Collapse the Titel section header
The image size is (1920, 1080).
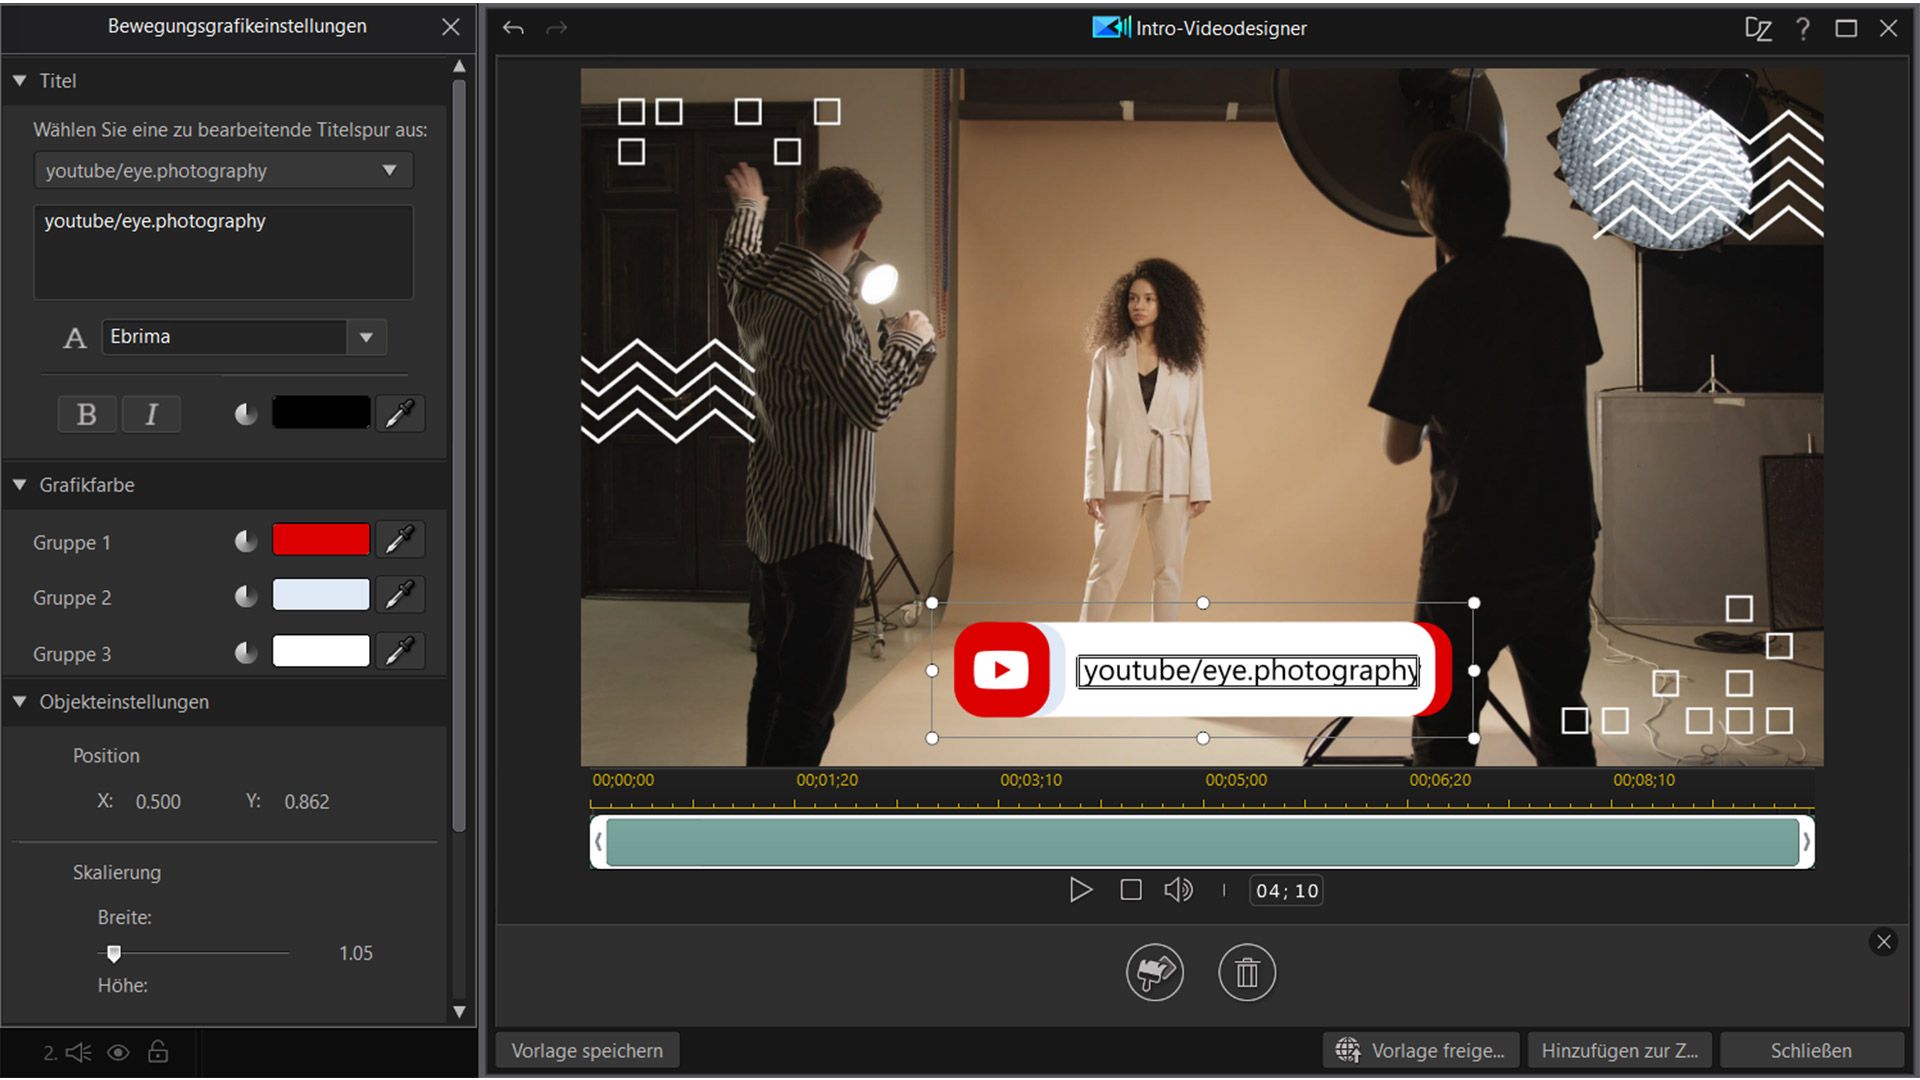[x=19, y=81]
